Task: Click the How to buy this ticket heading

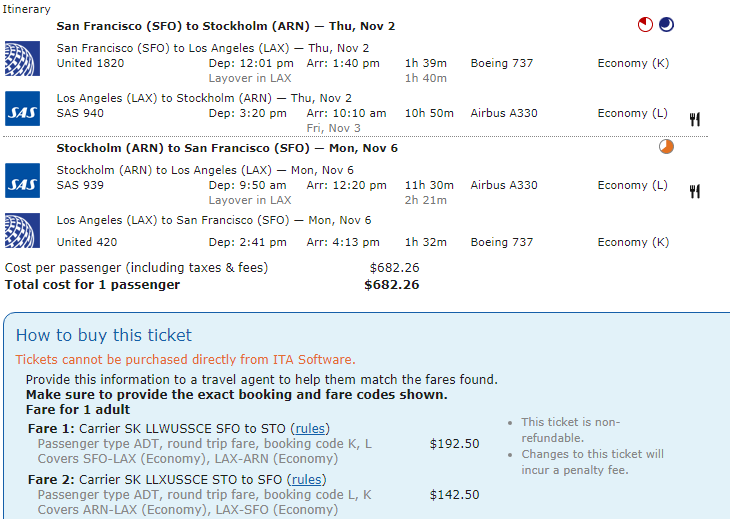Action: pyautogui.click(x=104, y=335)
